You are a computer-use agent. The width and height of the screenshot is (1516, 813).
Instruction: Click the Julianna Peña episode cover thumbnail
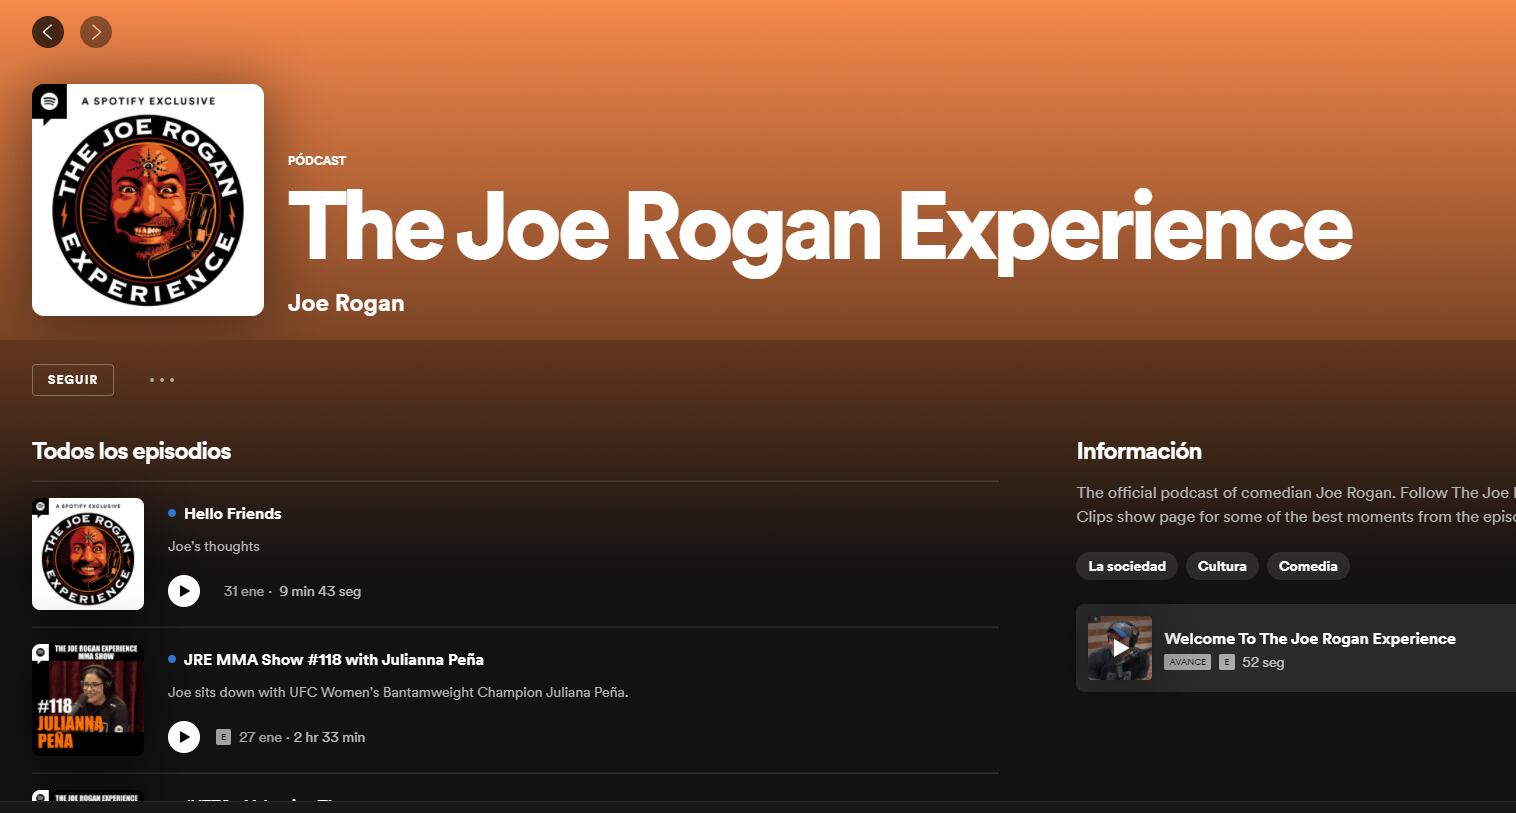click(x=88, y=699)
